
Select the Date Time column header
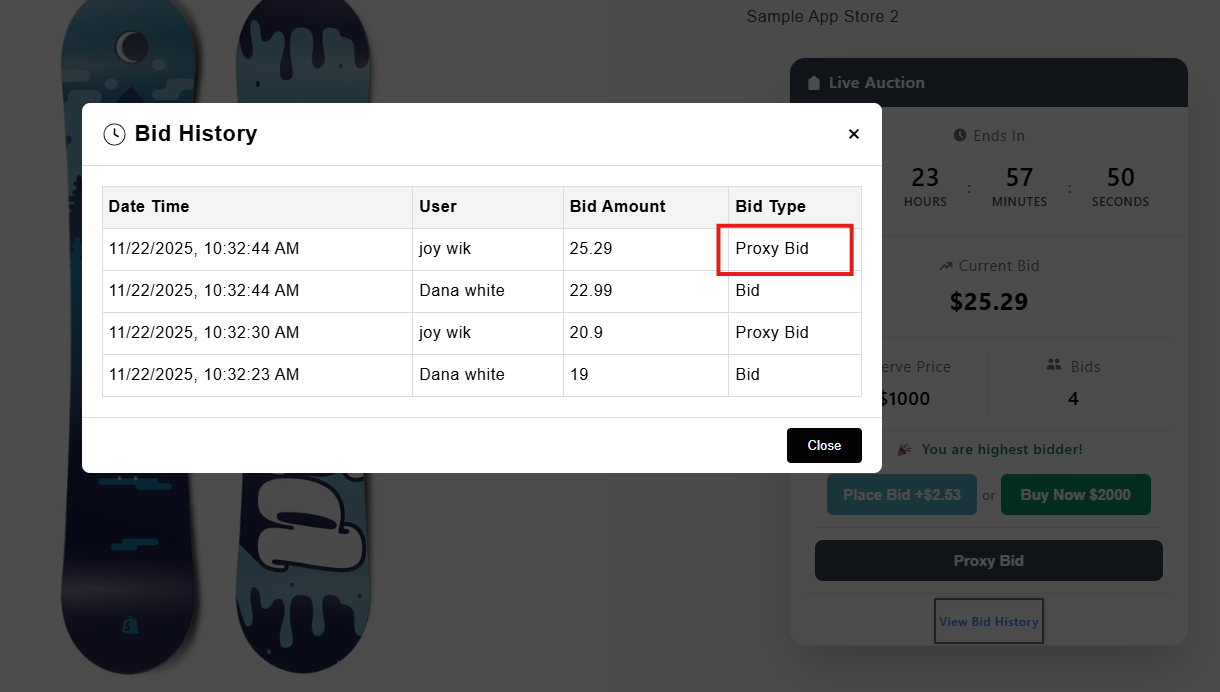(149, 206)
